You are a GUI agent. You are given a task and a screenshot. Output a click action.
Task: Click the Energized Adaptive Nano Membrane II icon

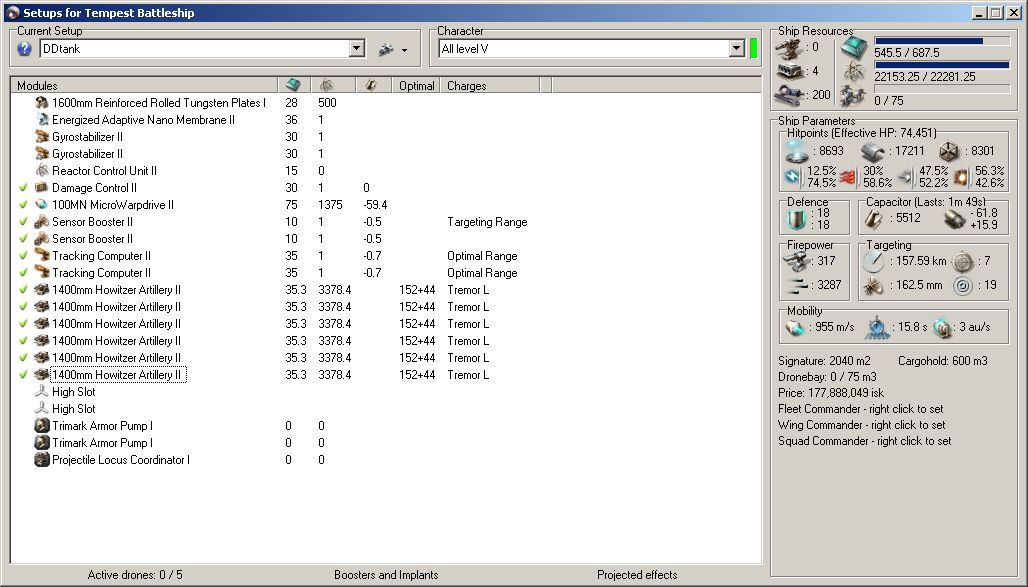pyautogui.click(x=42, y=119)
